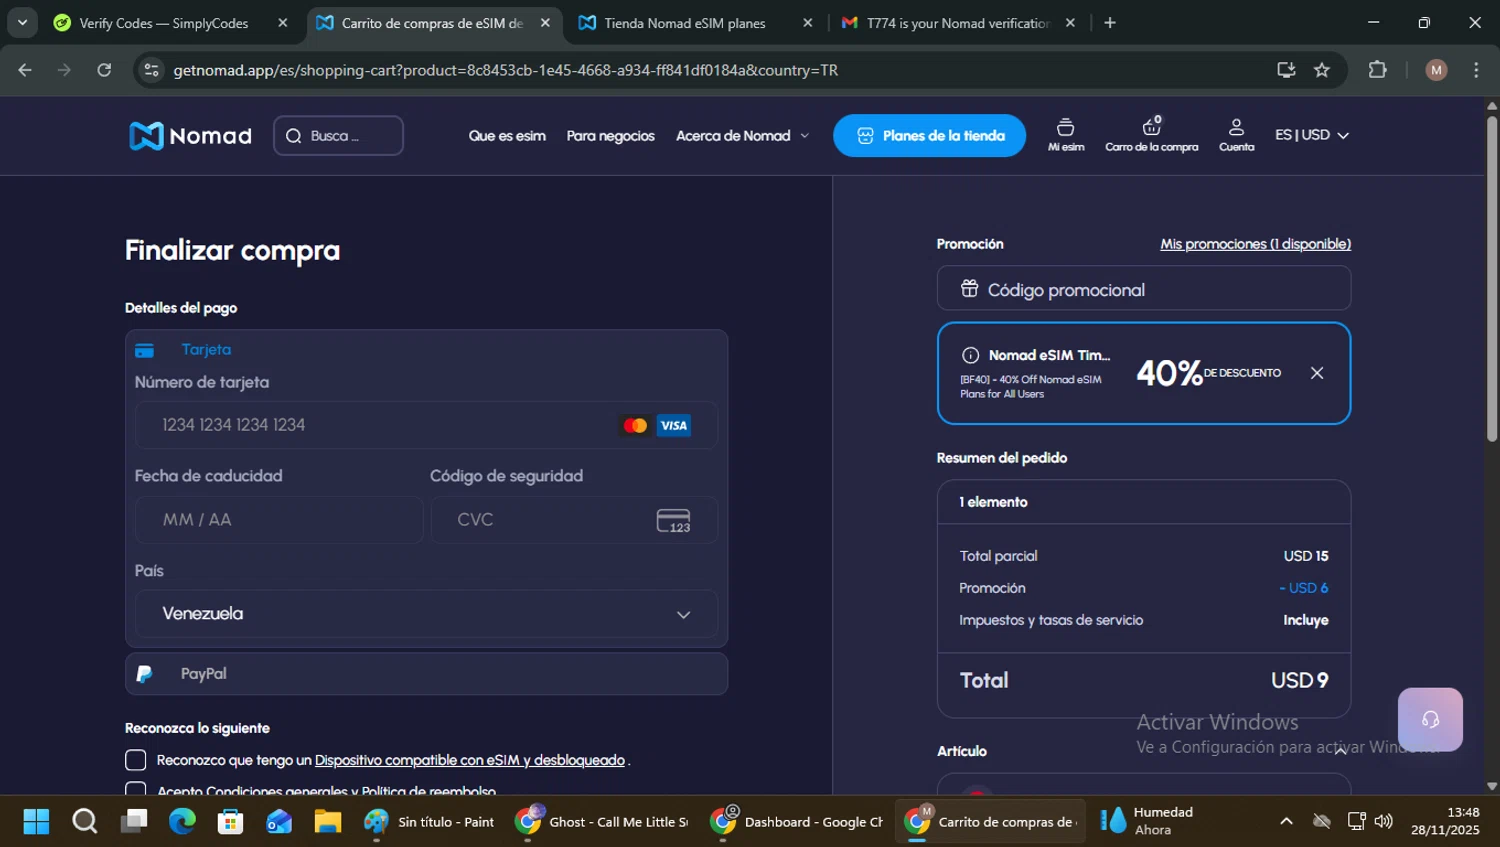Reload the browser page

pos(104,70)
